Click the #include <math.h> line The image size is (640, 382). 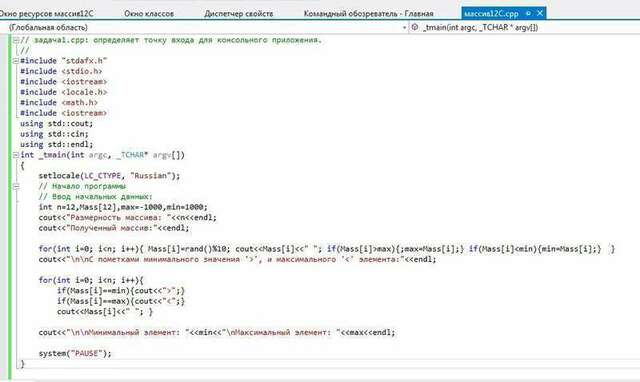click(59, 103)
